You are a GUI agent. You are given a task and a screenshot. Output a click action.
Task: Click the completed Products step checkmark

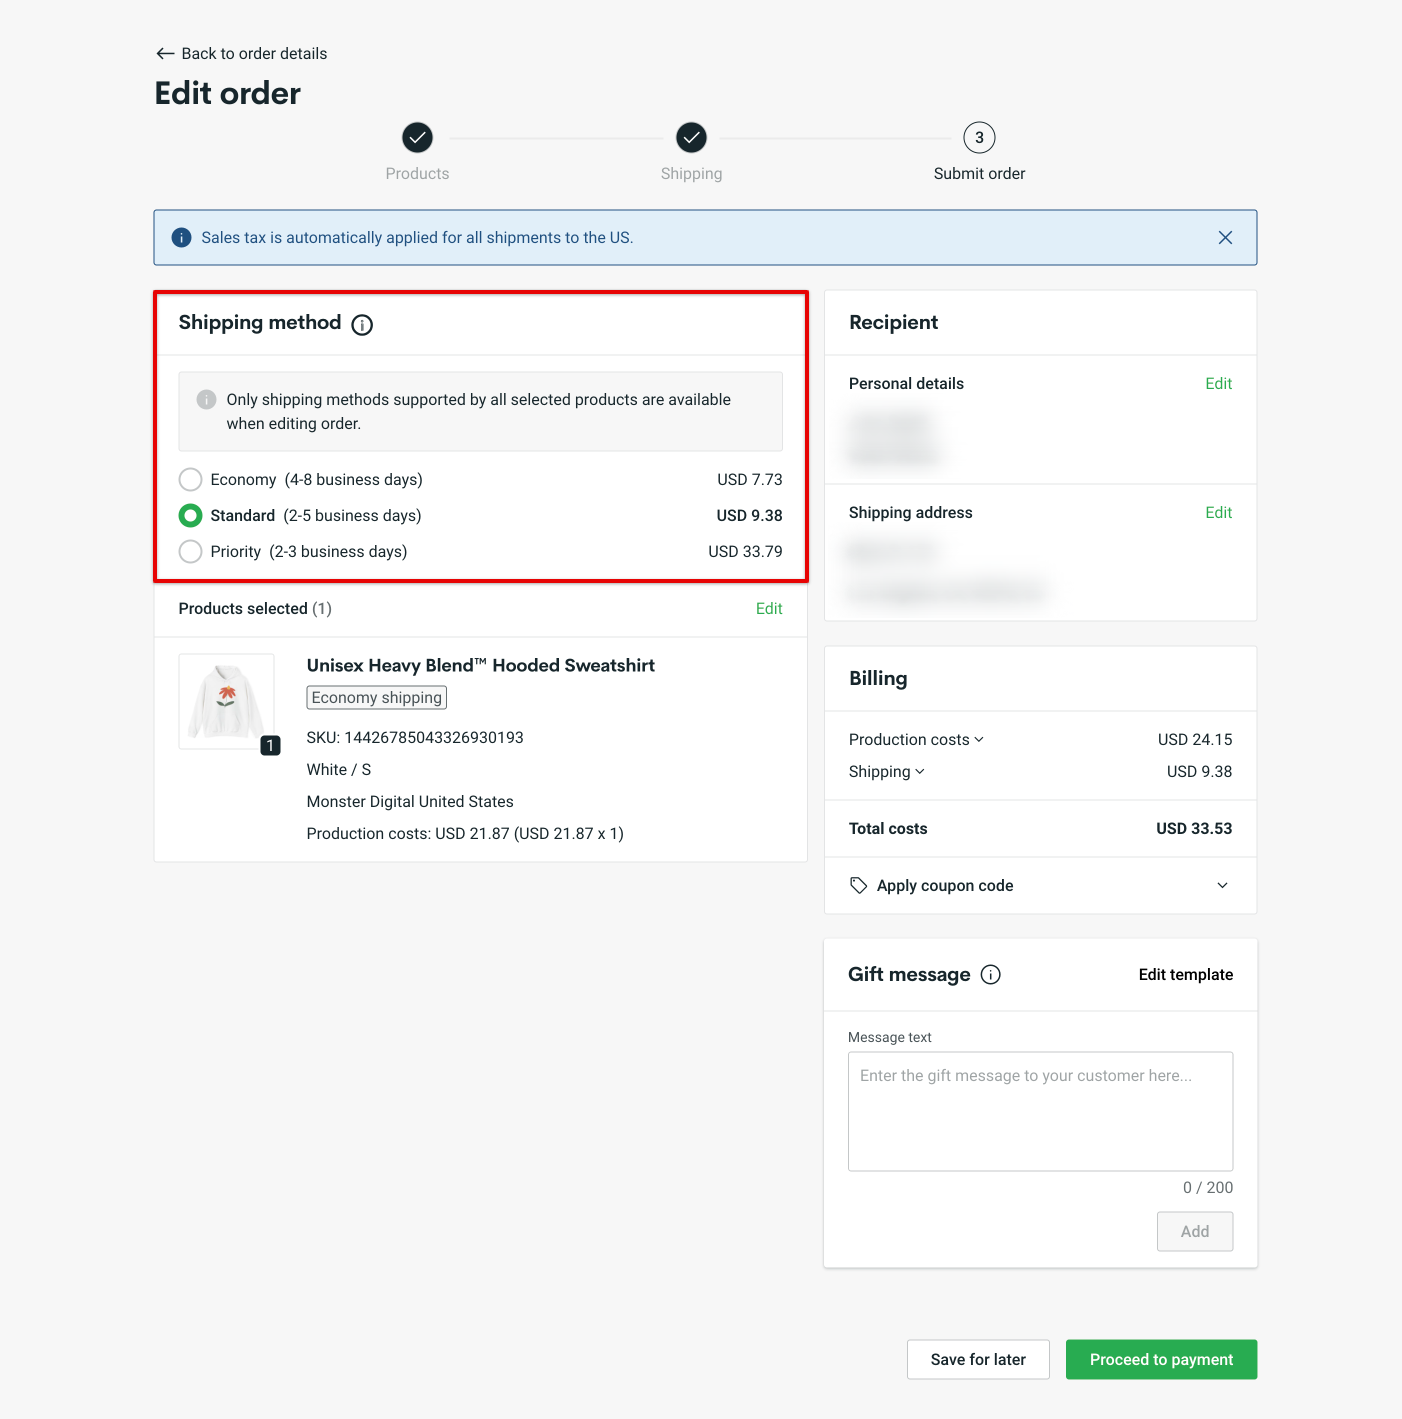click(x=417, y=138)
